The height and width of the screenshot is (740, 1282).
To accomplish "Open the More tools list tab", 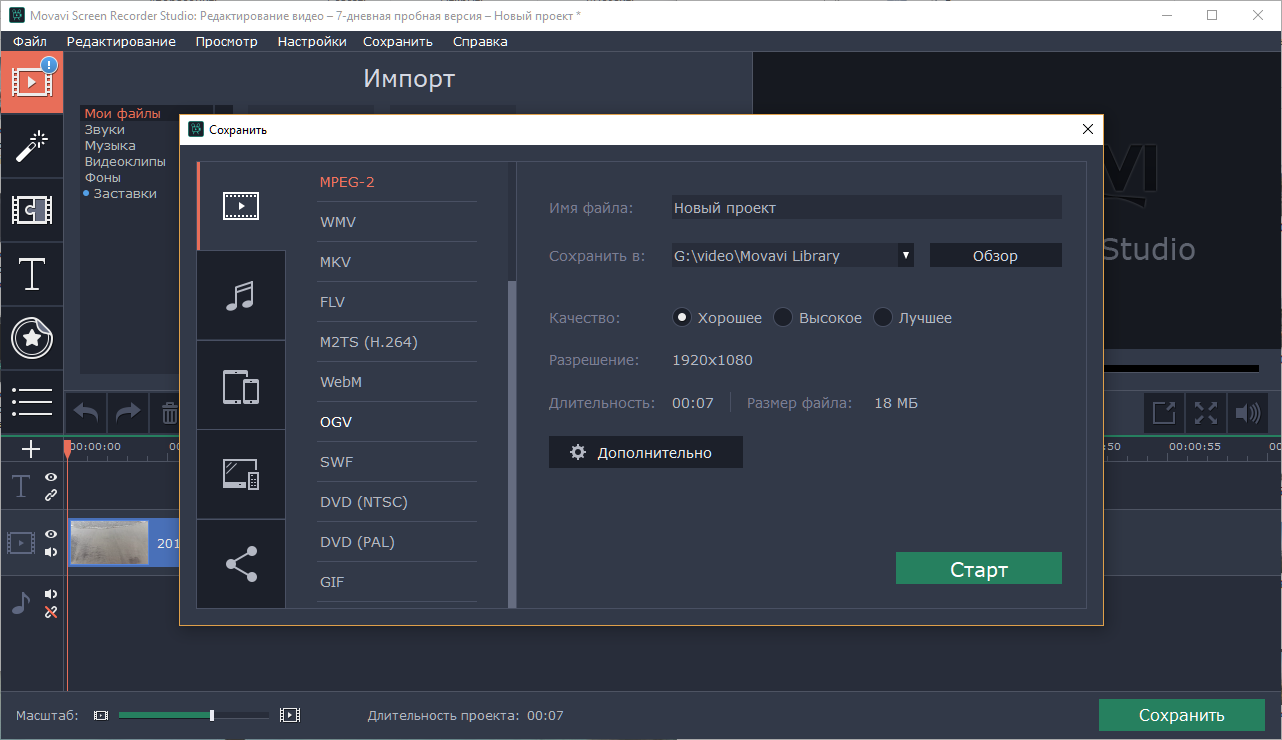I will pyautogui.click(x=33, y=401).
